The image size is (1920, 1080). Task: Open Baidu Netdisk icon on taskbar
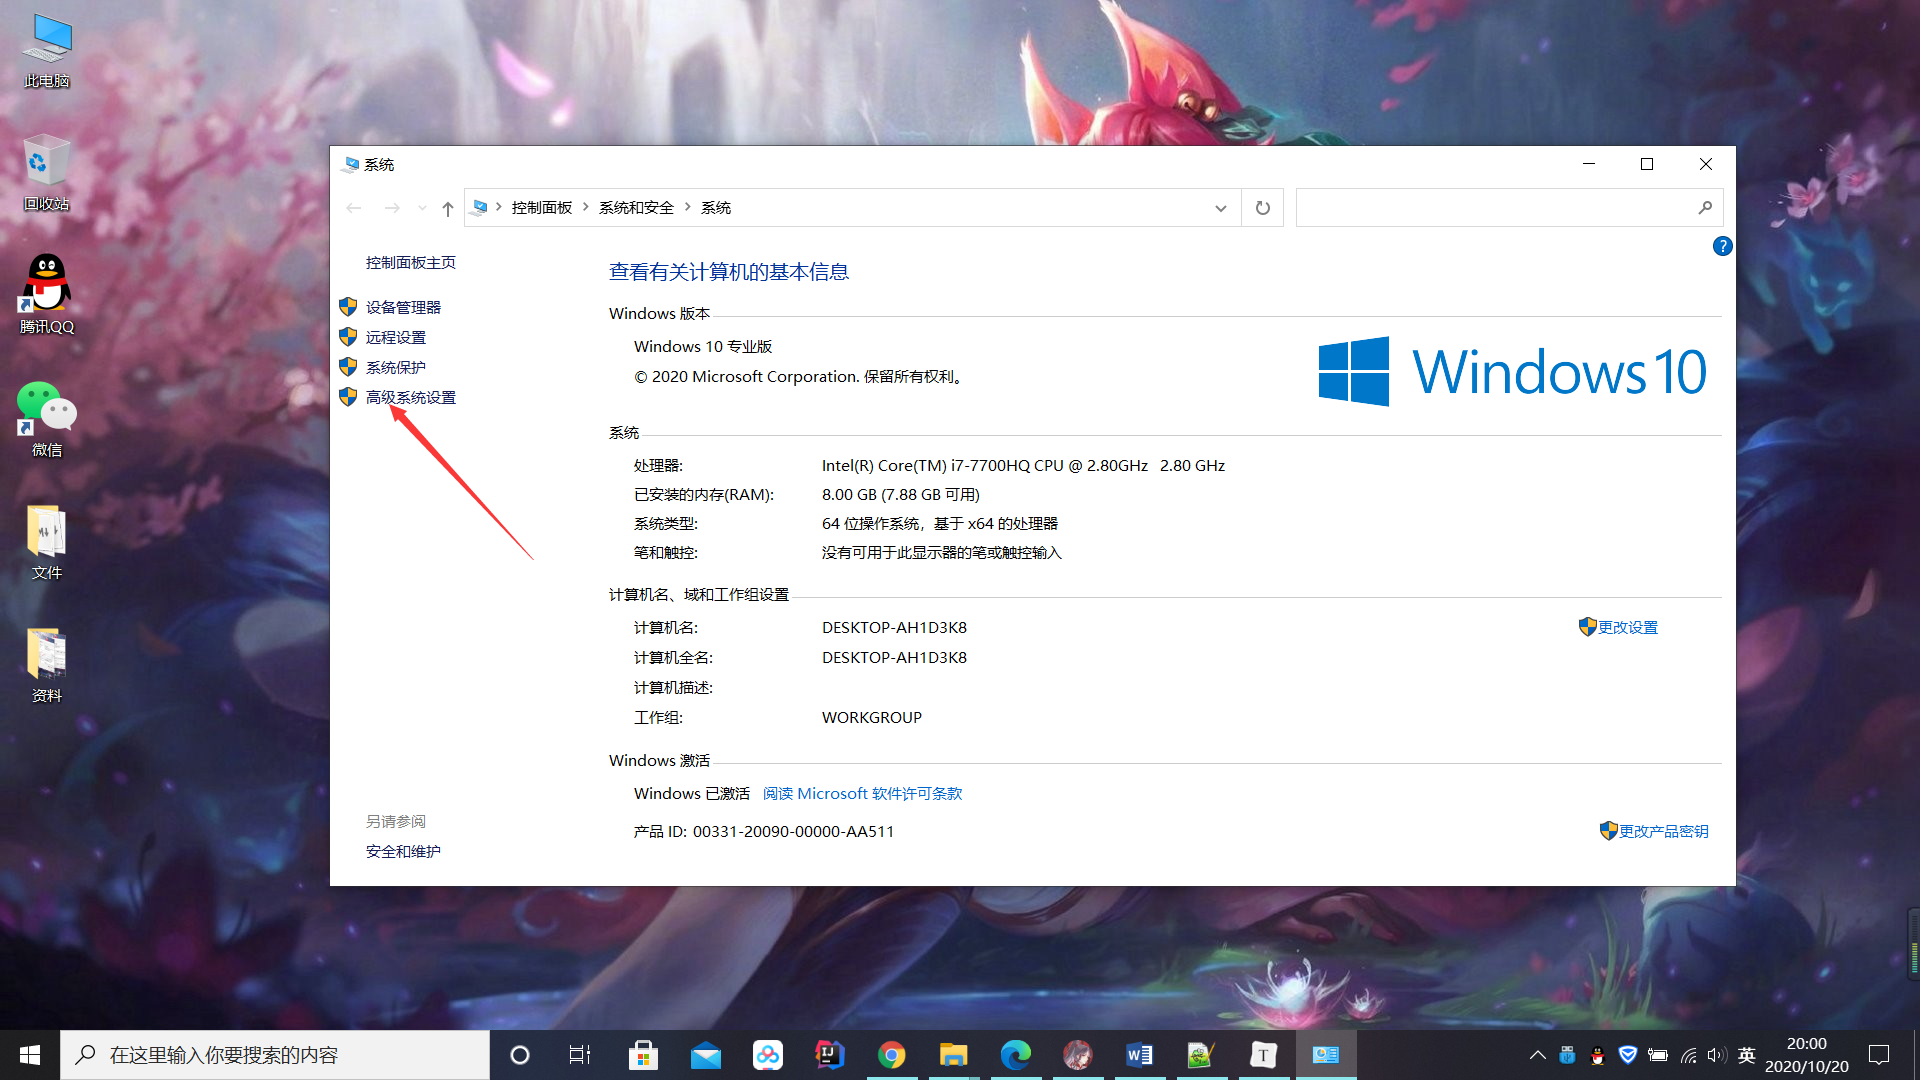767,1055
